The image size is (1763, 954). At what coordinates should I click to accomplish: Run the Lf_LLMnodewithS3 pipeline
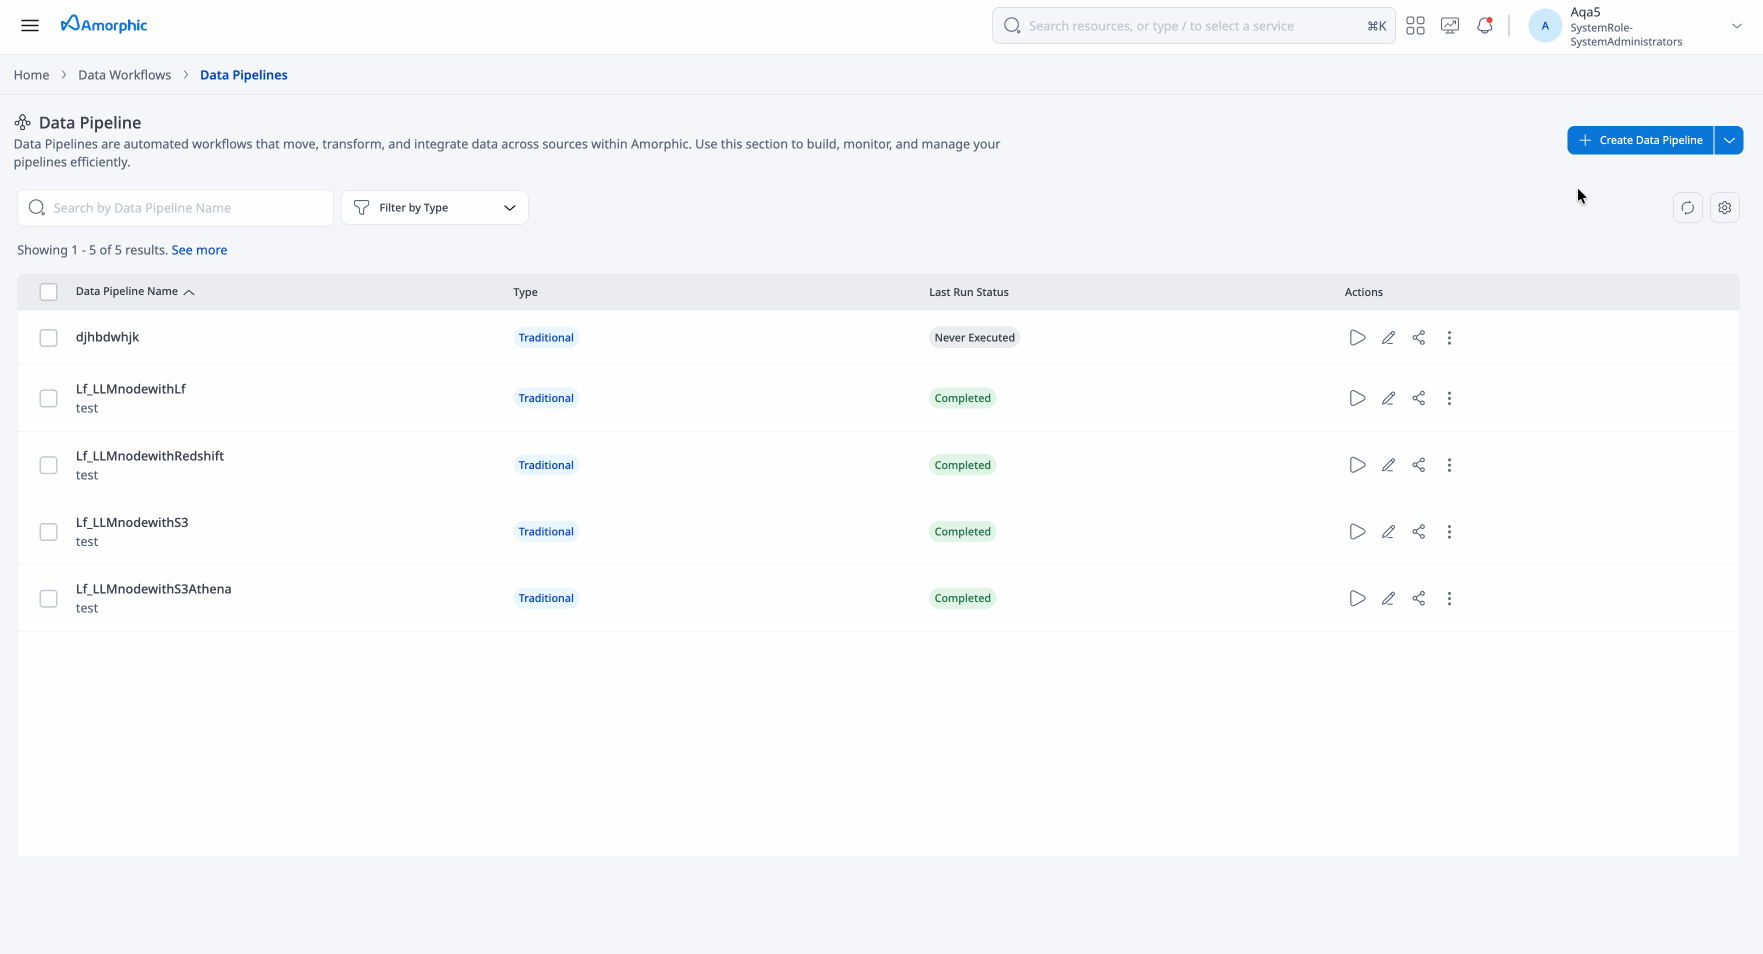(x=1357, y=532)
